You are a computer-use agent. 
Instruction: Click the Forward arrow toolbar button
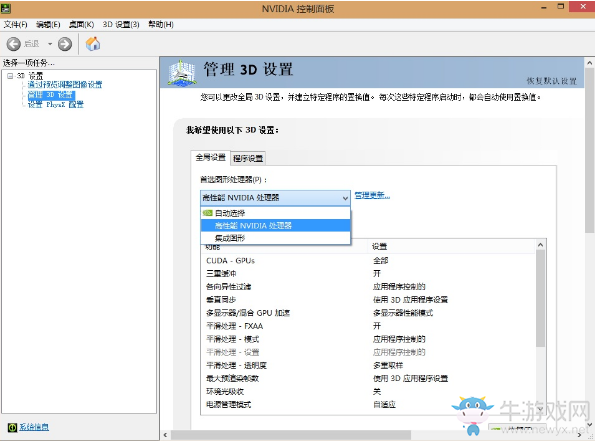click(x=65, y=44)
